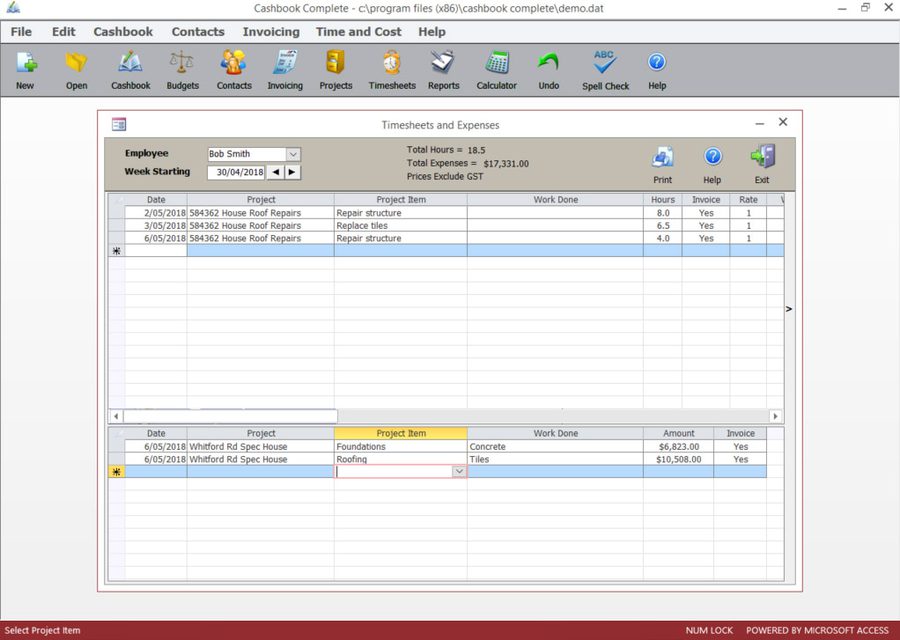The width and height of the screenshot is (900, 640).
Task: Print the timesheet using Print icon
Action: click(x=663, y=157)
